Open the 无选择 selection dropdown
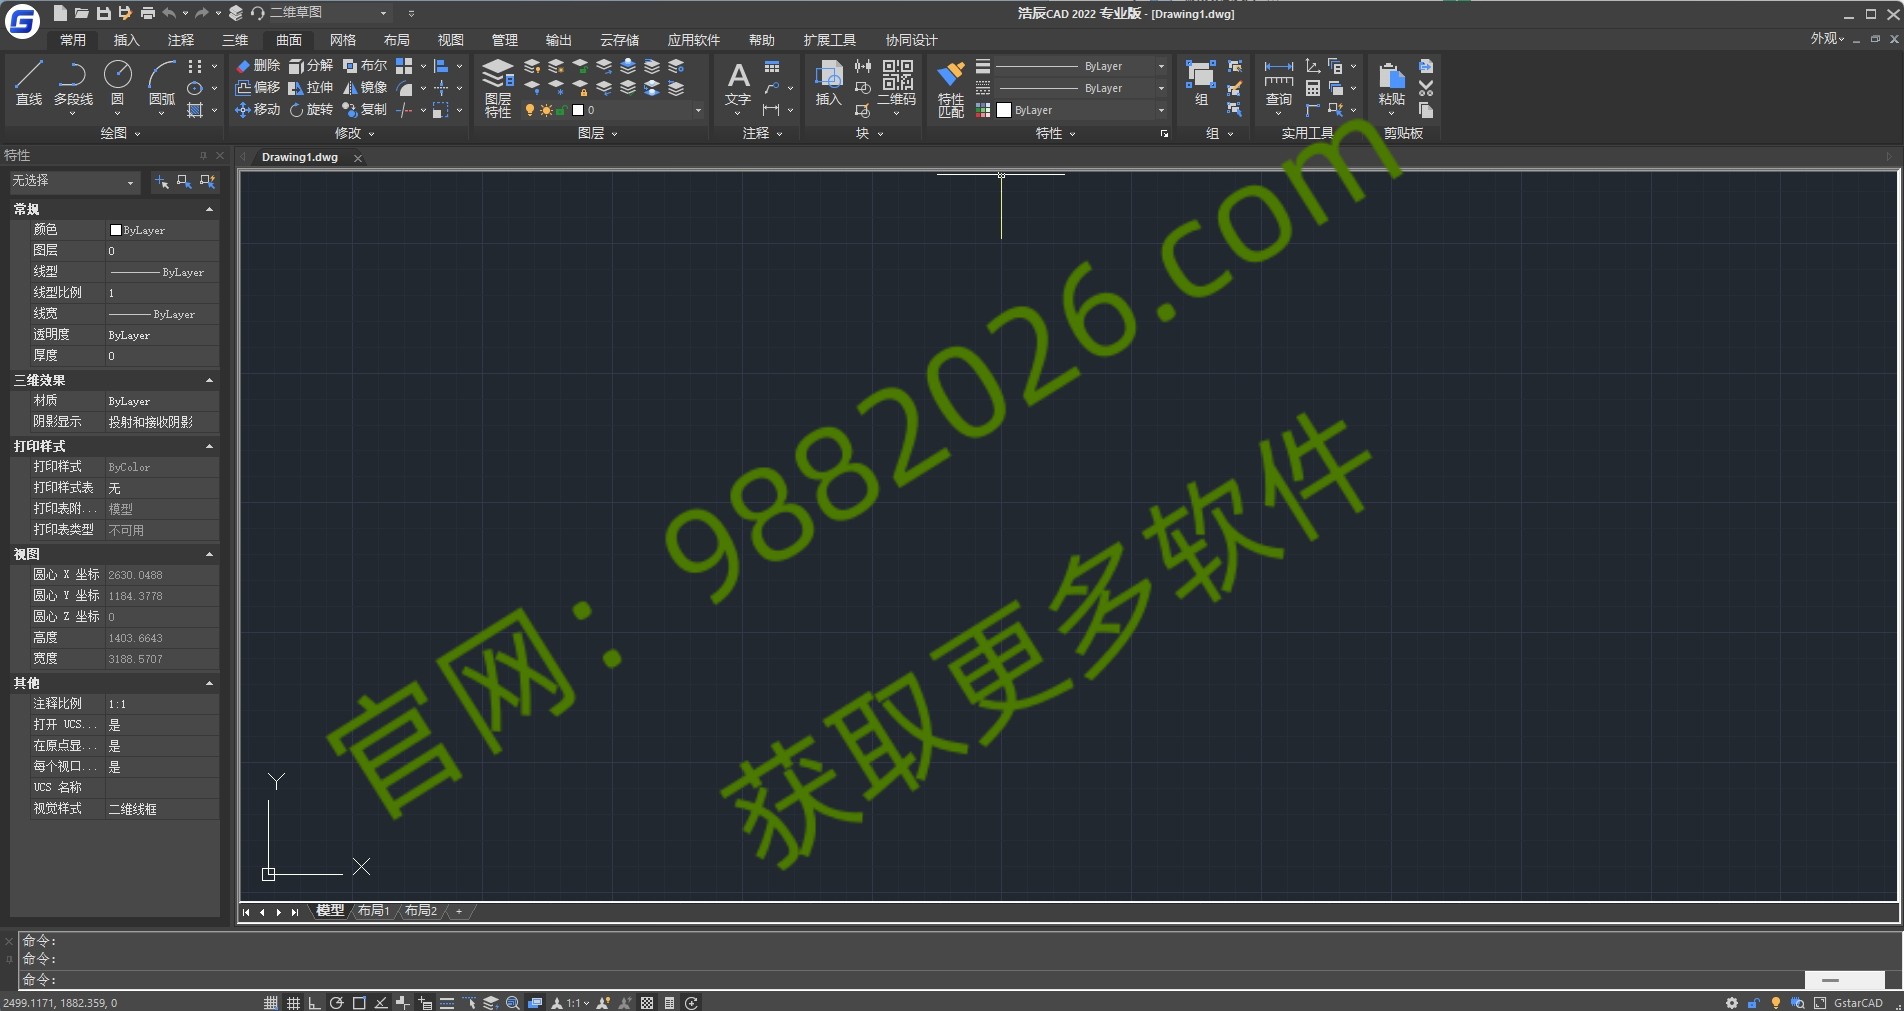Screen dimensions: 1904x1011 [x=73, y=181]
